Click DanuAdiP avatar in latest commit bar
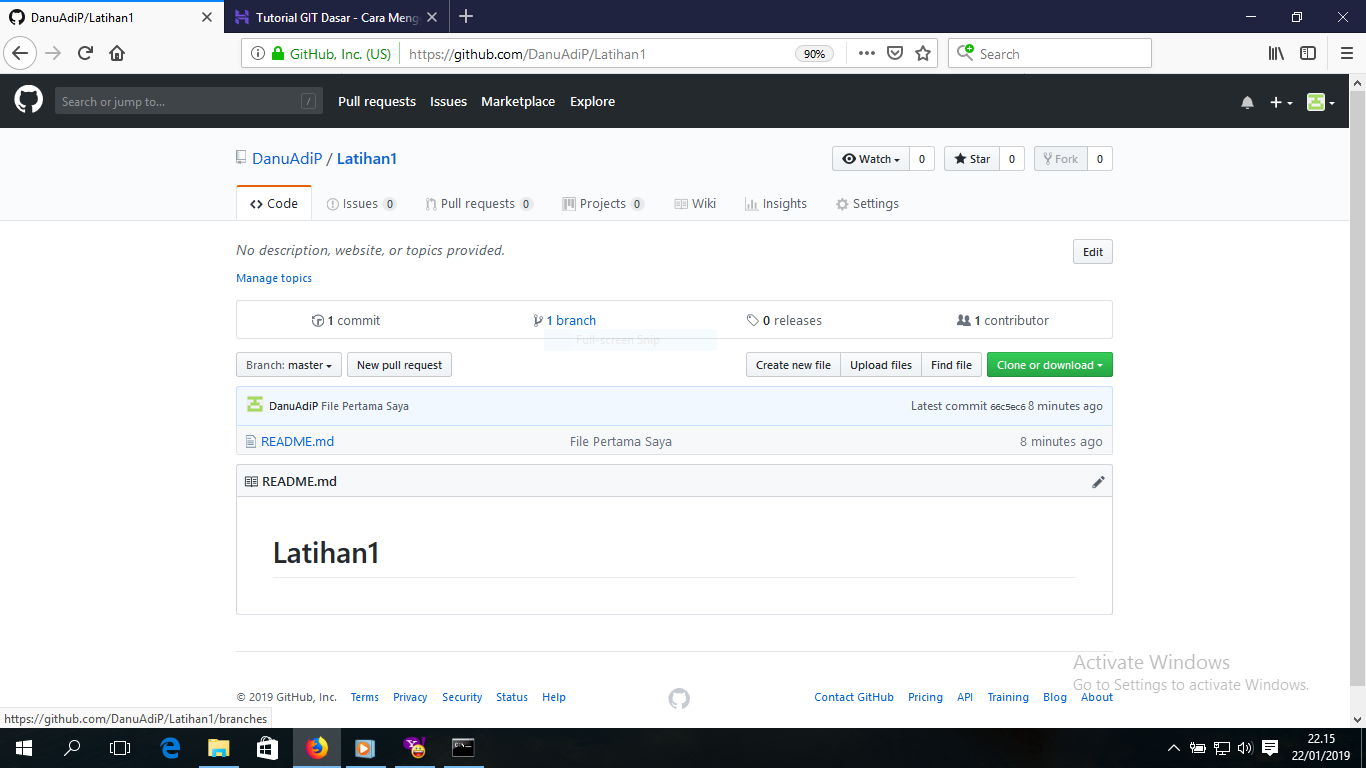This screenshot has width=1366, height=768. pos(255,405)
